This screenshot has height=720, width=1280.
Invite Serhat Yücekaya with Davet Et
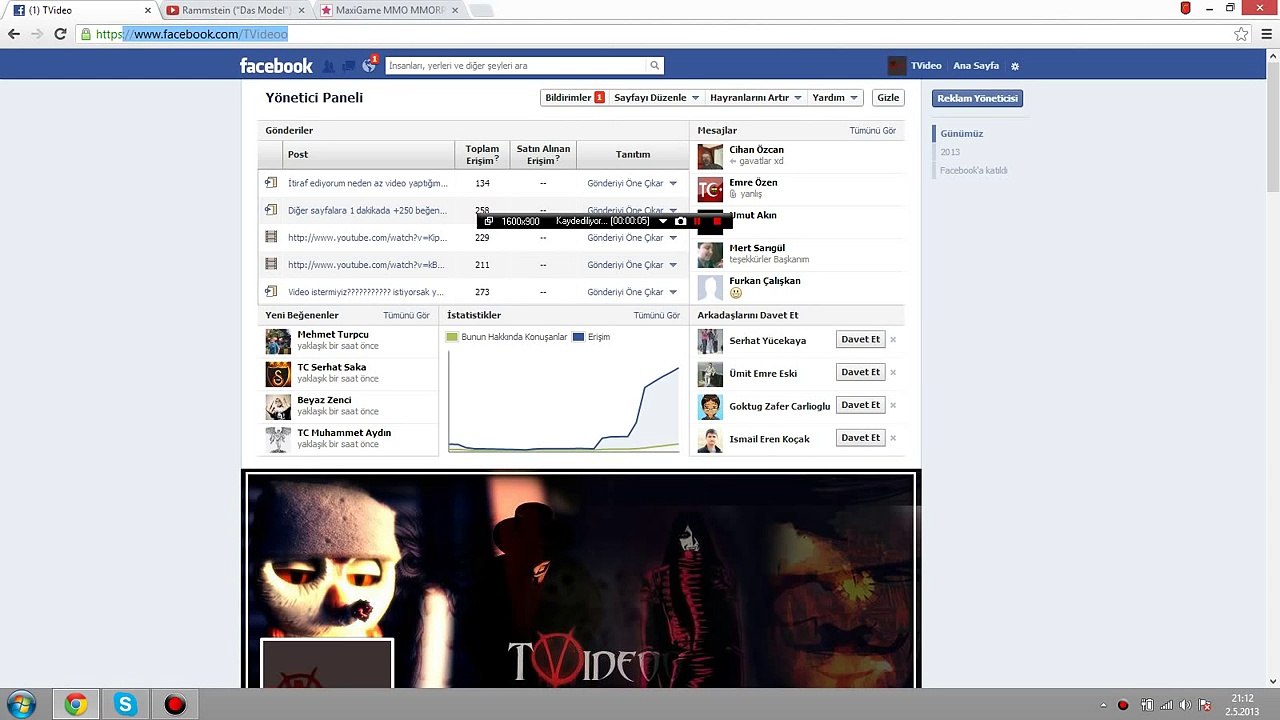tap(861, 340)
